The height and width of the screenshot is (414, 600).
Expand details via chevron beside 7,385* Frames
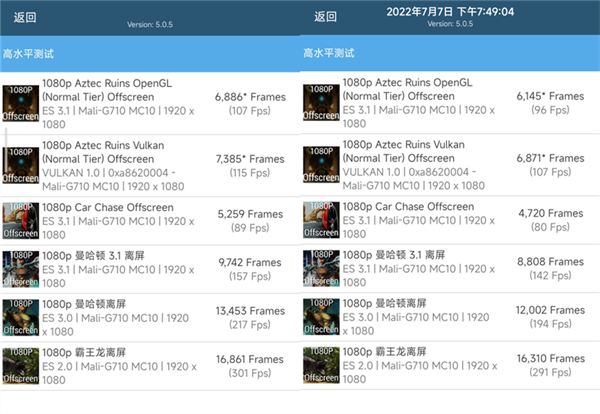(x=291, y=164)
